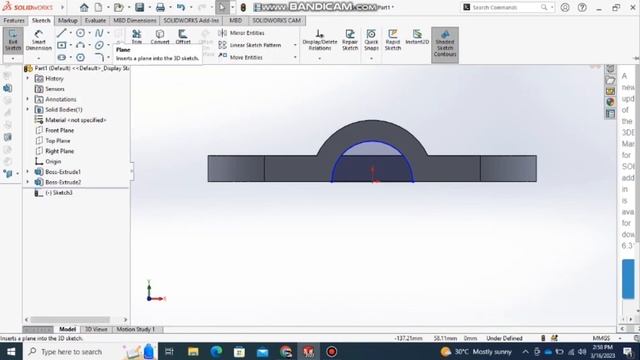Open the Spline tool dropdown arrow
Screen dimensions: 640x360
click(108, 33)
